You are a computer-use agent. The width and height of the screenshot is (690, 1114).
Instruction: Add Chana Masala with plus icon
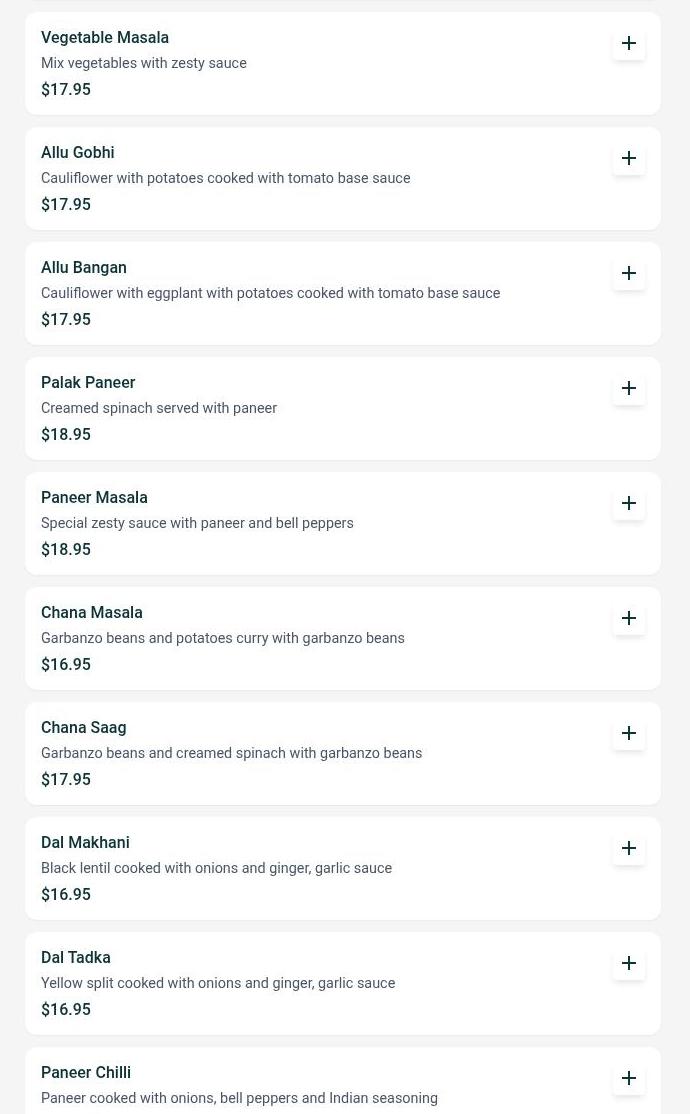pos(628,619)
